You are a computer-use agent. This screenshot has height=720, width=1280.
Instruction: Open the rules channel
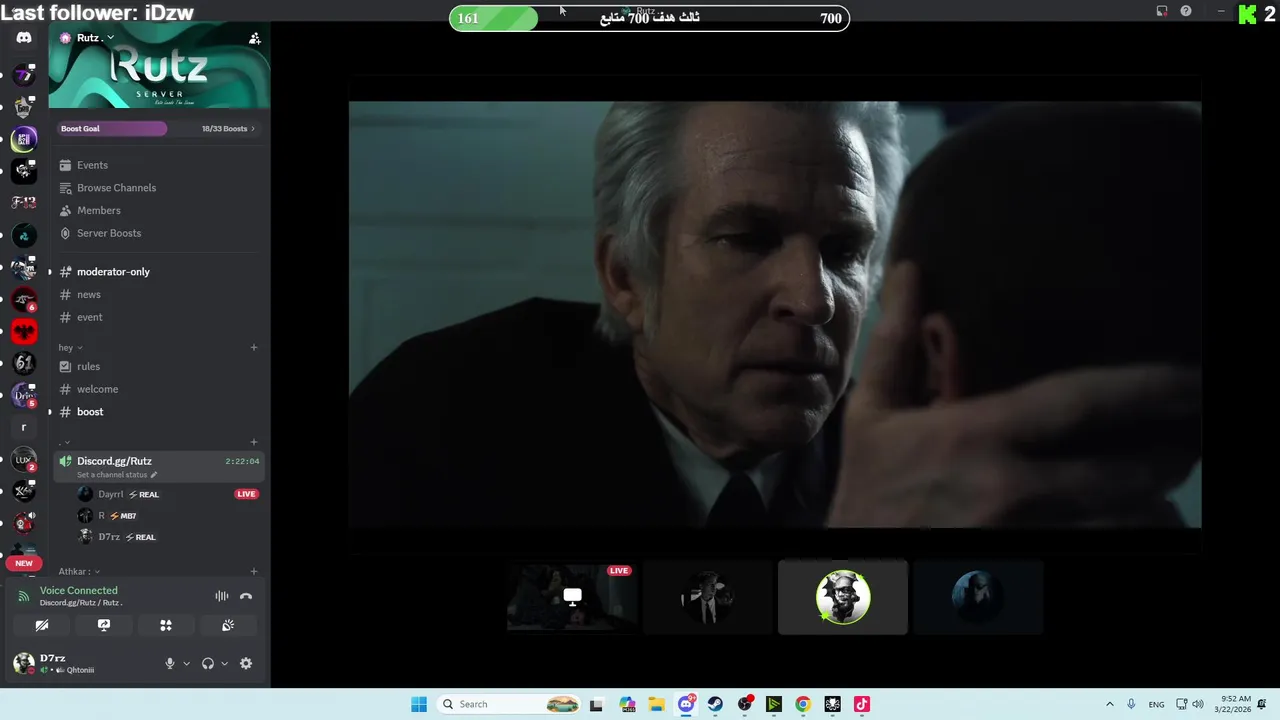(x=160, y=366)
